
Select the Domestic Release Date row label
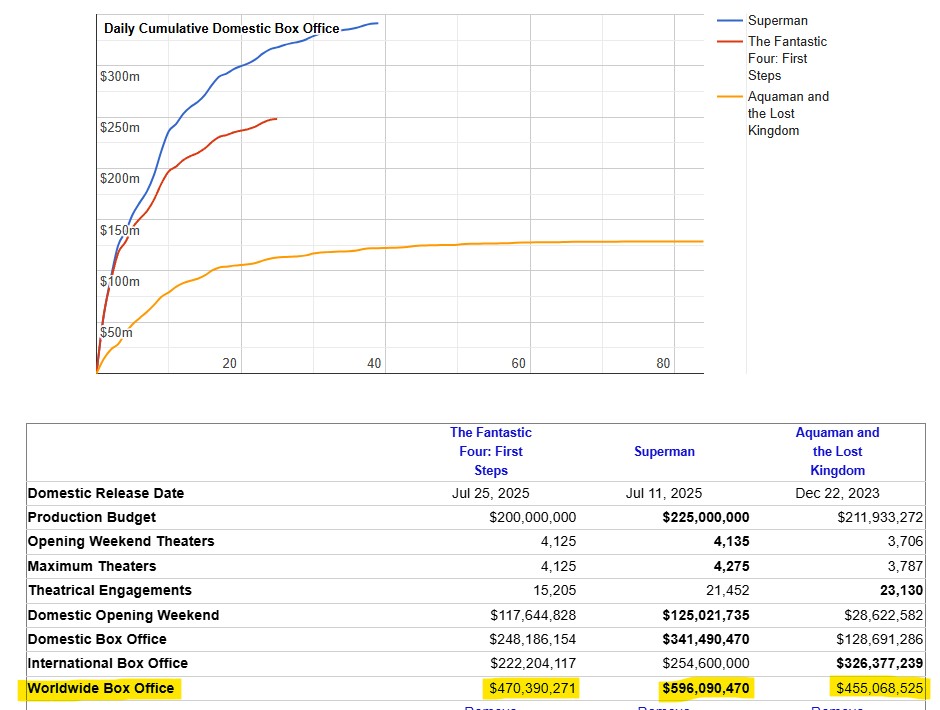(106, 493)
